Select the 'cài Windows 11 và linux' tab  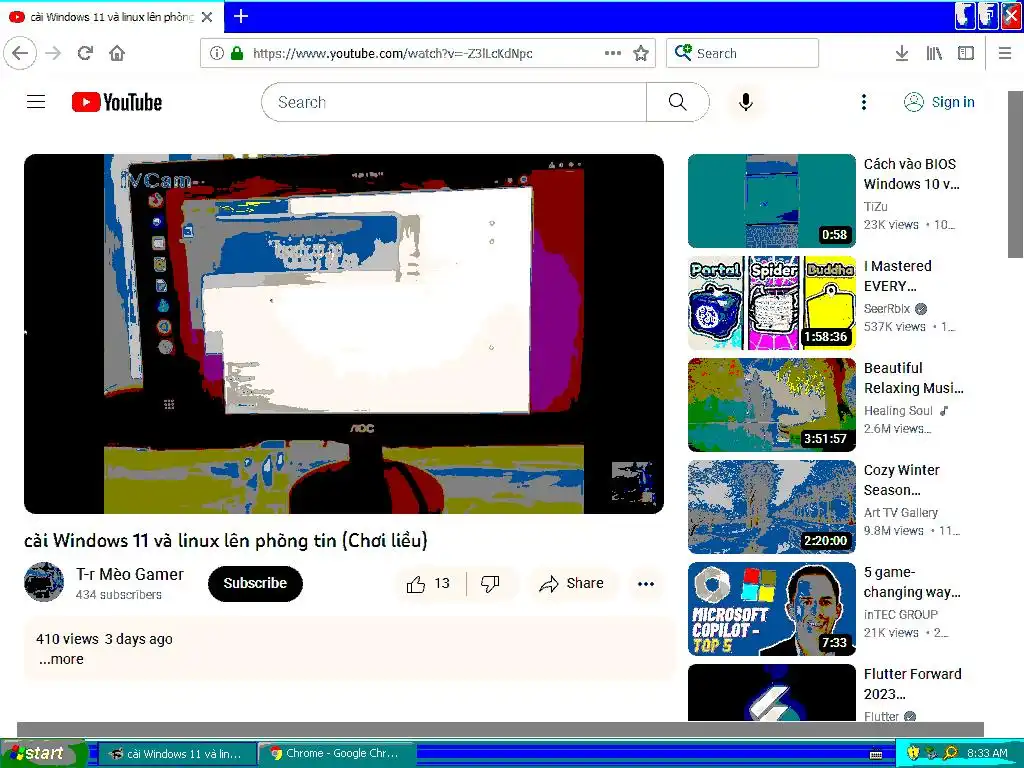[112, 17]
